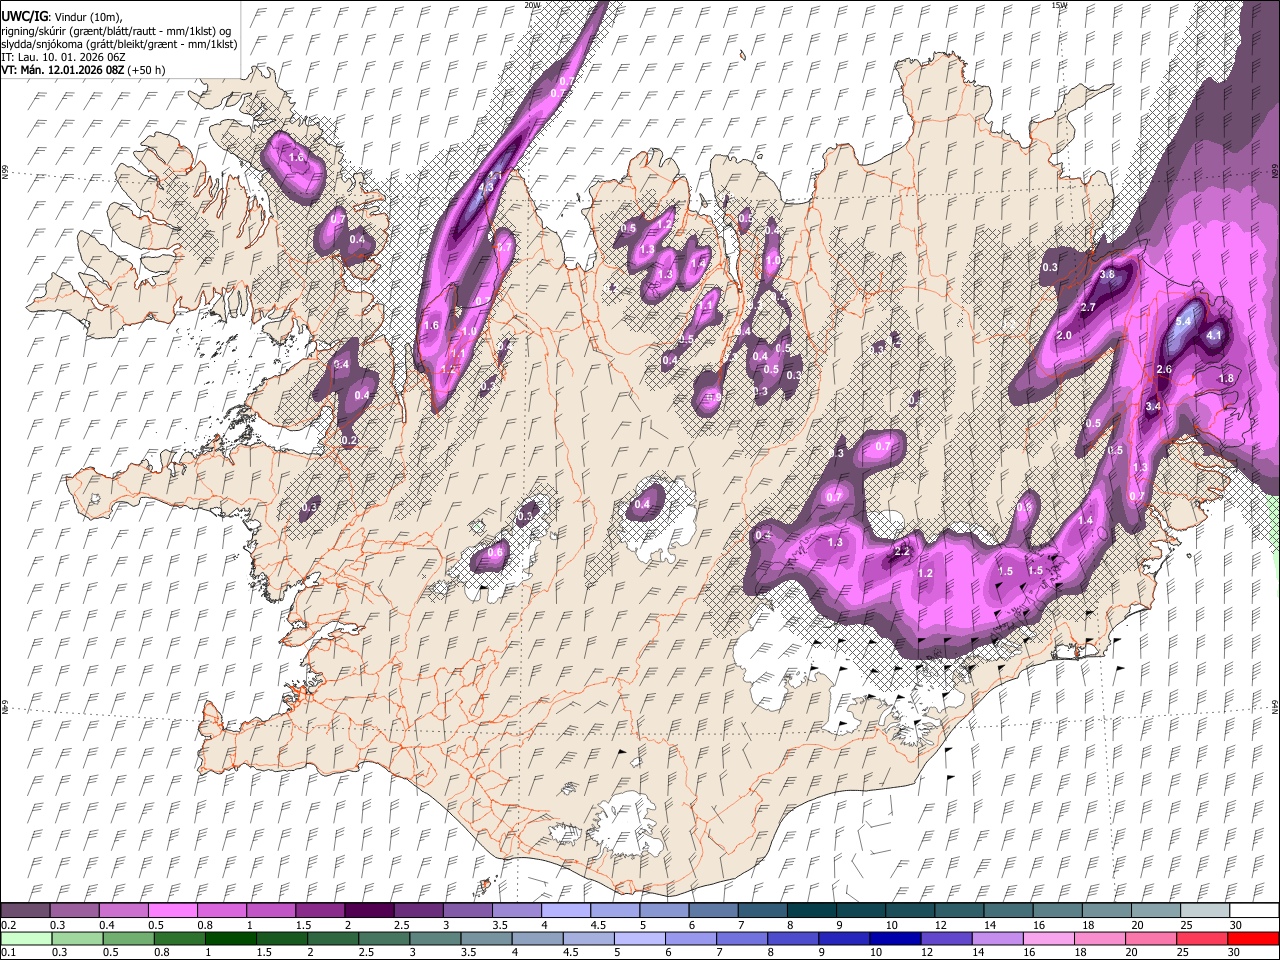The height and width of the screenshot is (960, 1280).
Task: Click the '0.1' label on the lower legend
Action: coord(8,952)
